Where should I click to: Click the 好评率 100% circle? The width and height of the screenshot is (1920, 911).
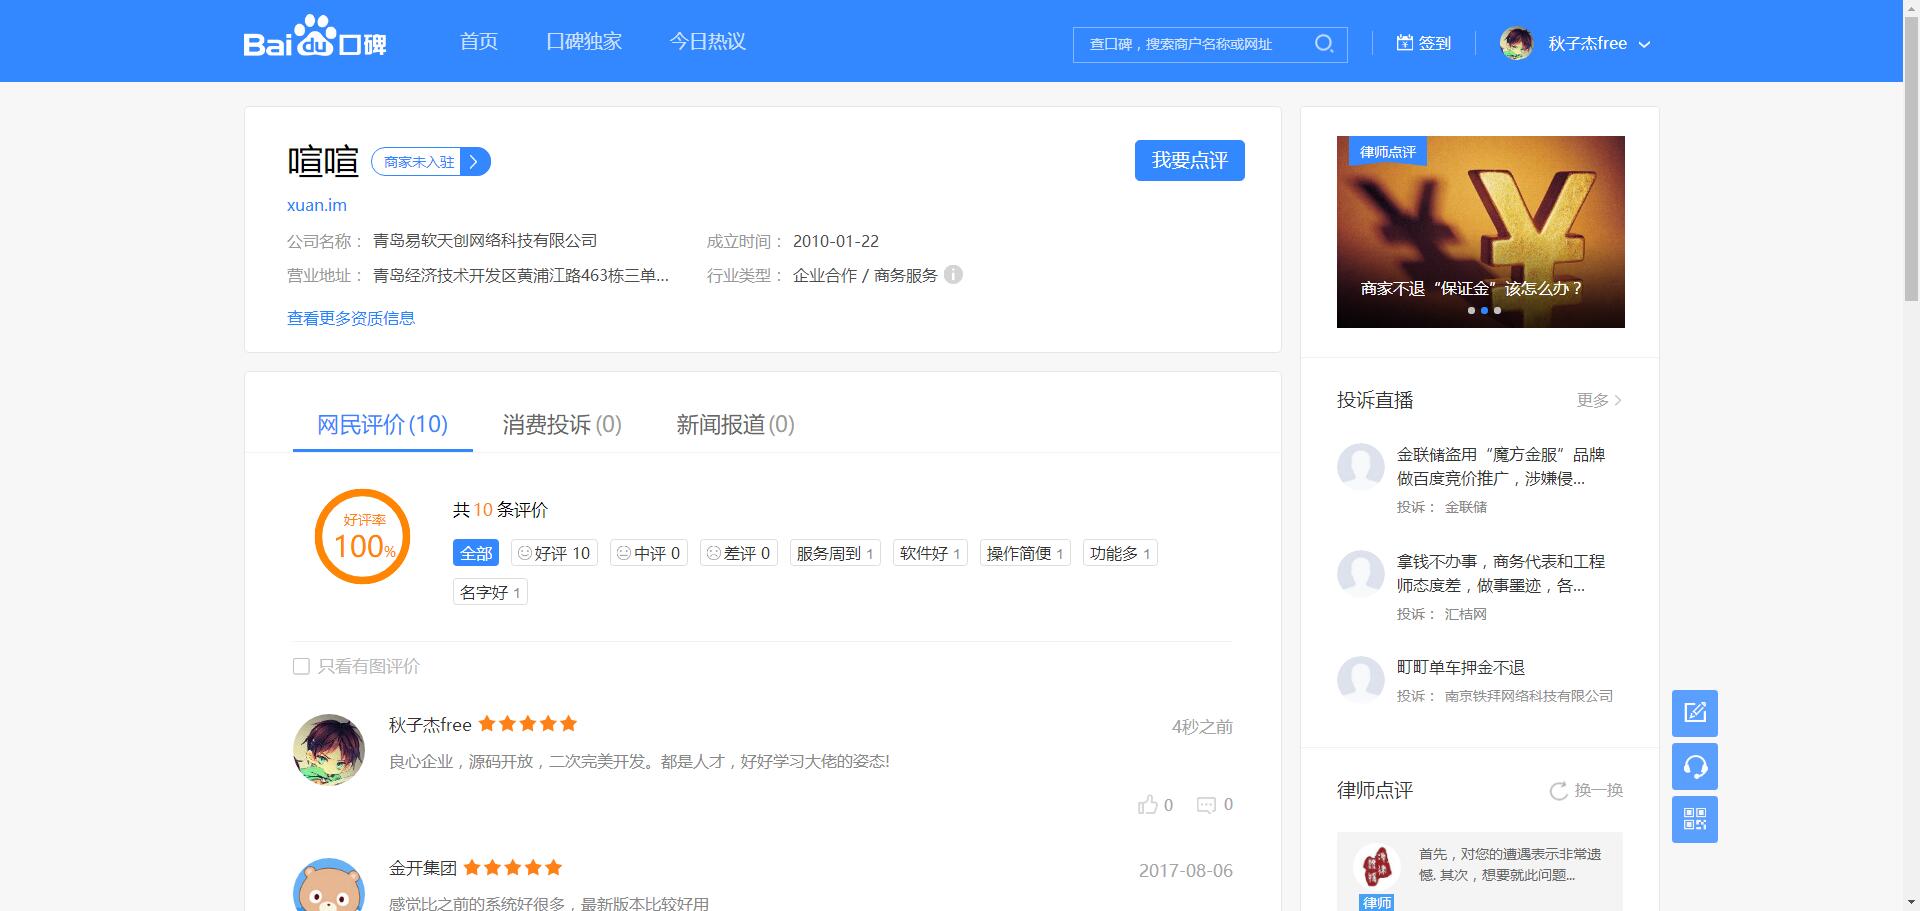pyautogui.click(x=363, y=536)
